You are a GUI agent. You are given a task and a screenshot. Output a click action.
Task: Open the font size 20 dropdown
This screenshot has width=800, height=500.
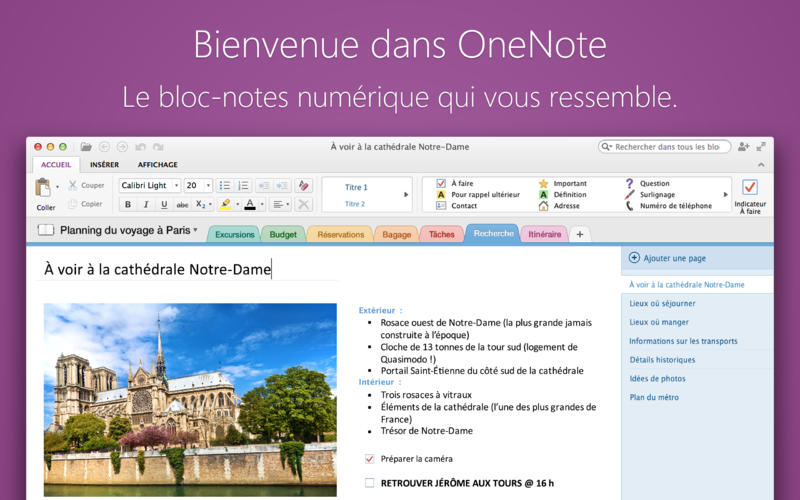point(208,186)
